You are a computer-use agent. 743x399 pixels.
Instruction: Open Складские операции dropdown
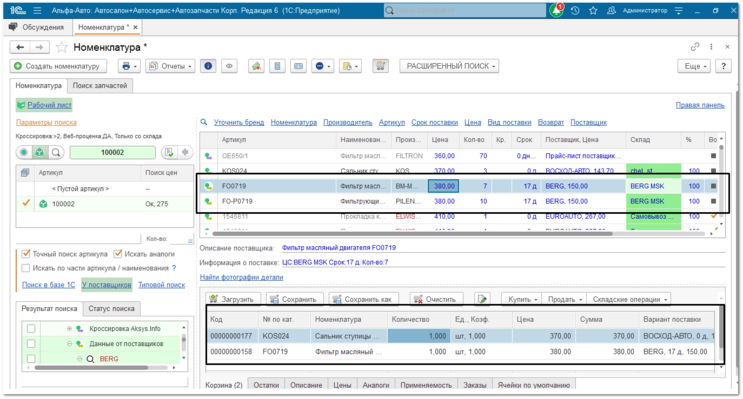click(629, 299)
